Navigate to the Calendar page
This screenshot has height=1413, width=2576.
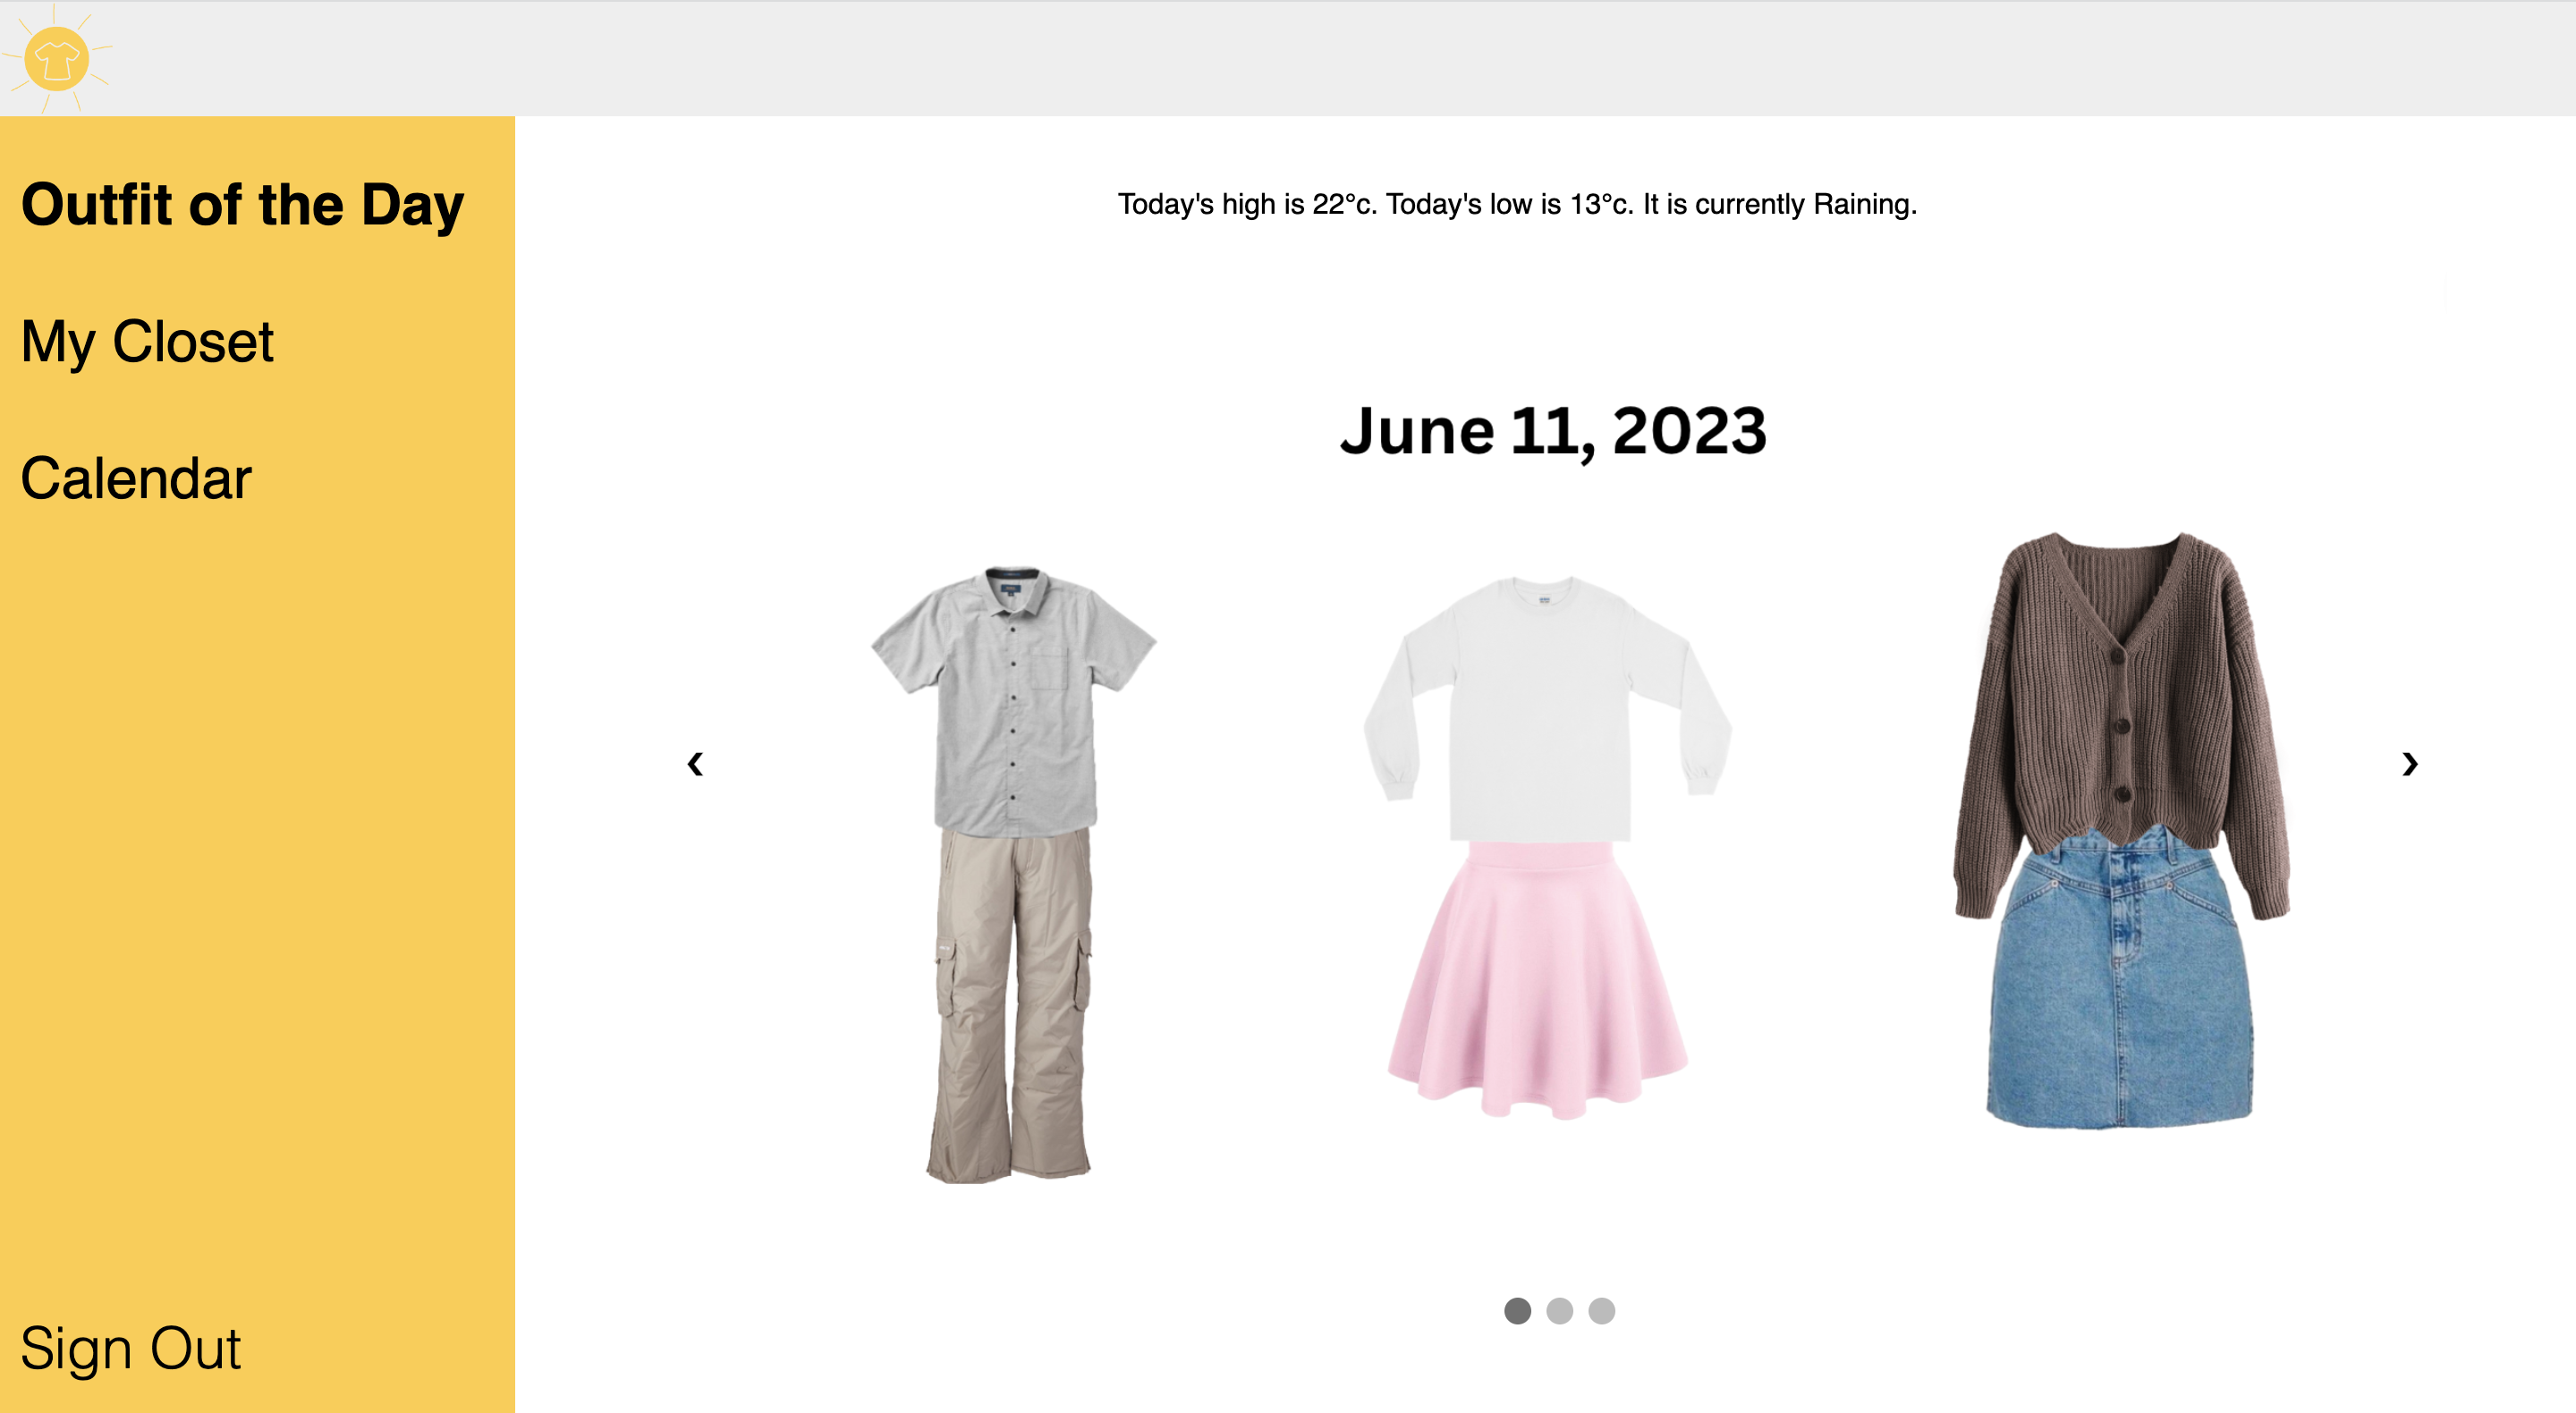click(x=136, y=478)
